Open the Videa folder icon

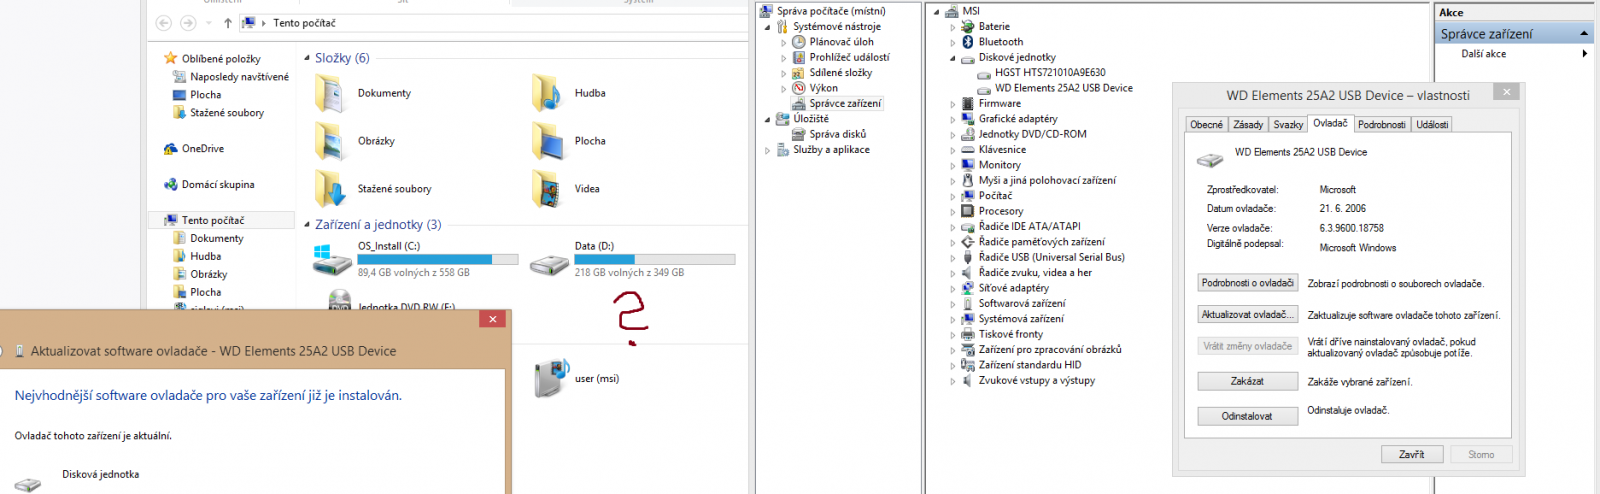click(547, 189)
